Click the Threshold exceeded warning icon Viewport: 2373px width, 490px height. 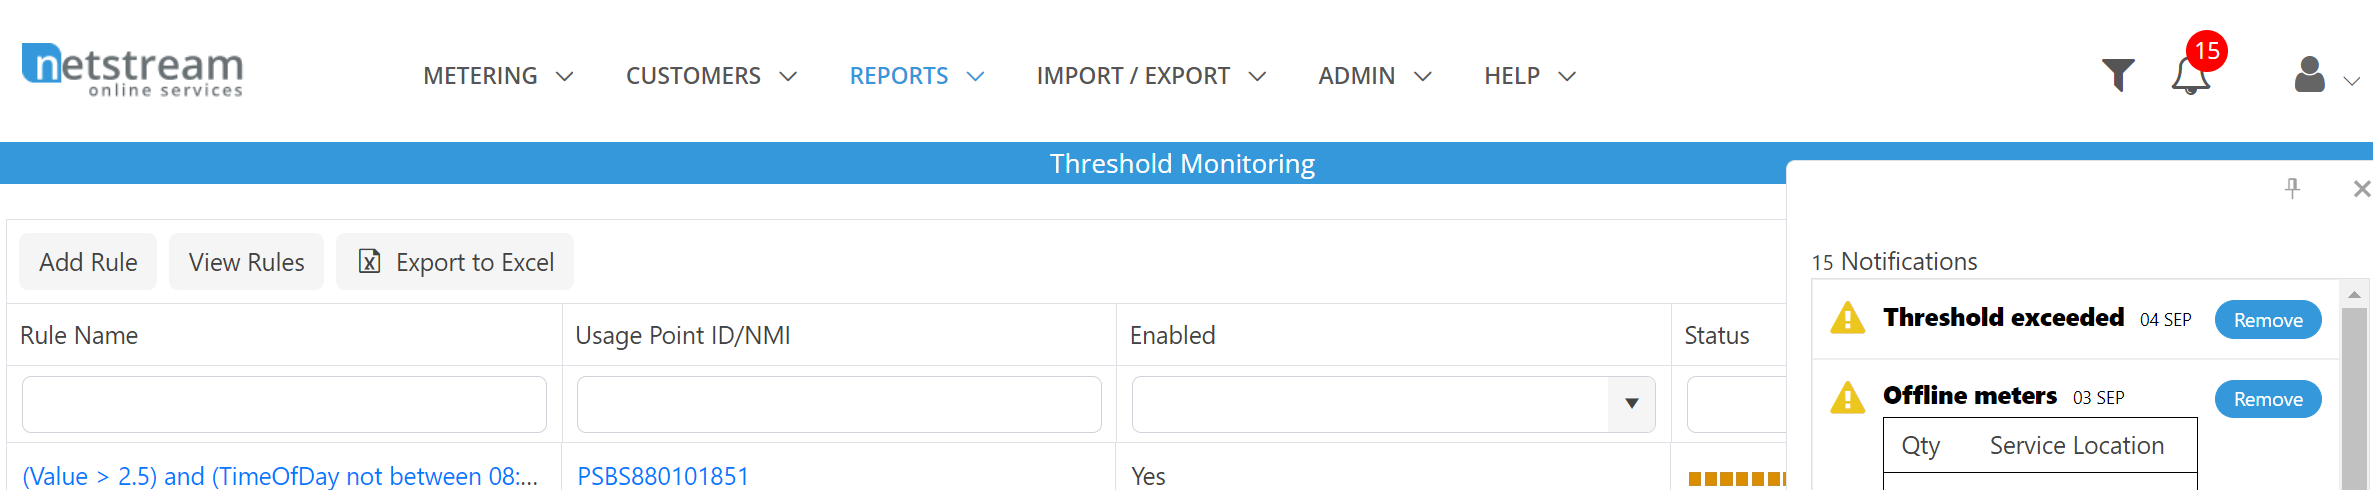(1847, 319)
